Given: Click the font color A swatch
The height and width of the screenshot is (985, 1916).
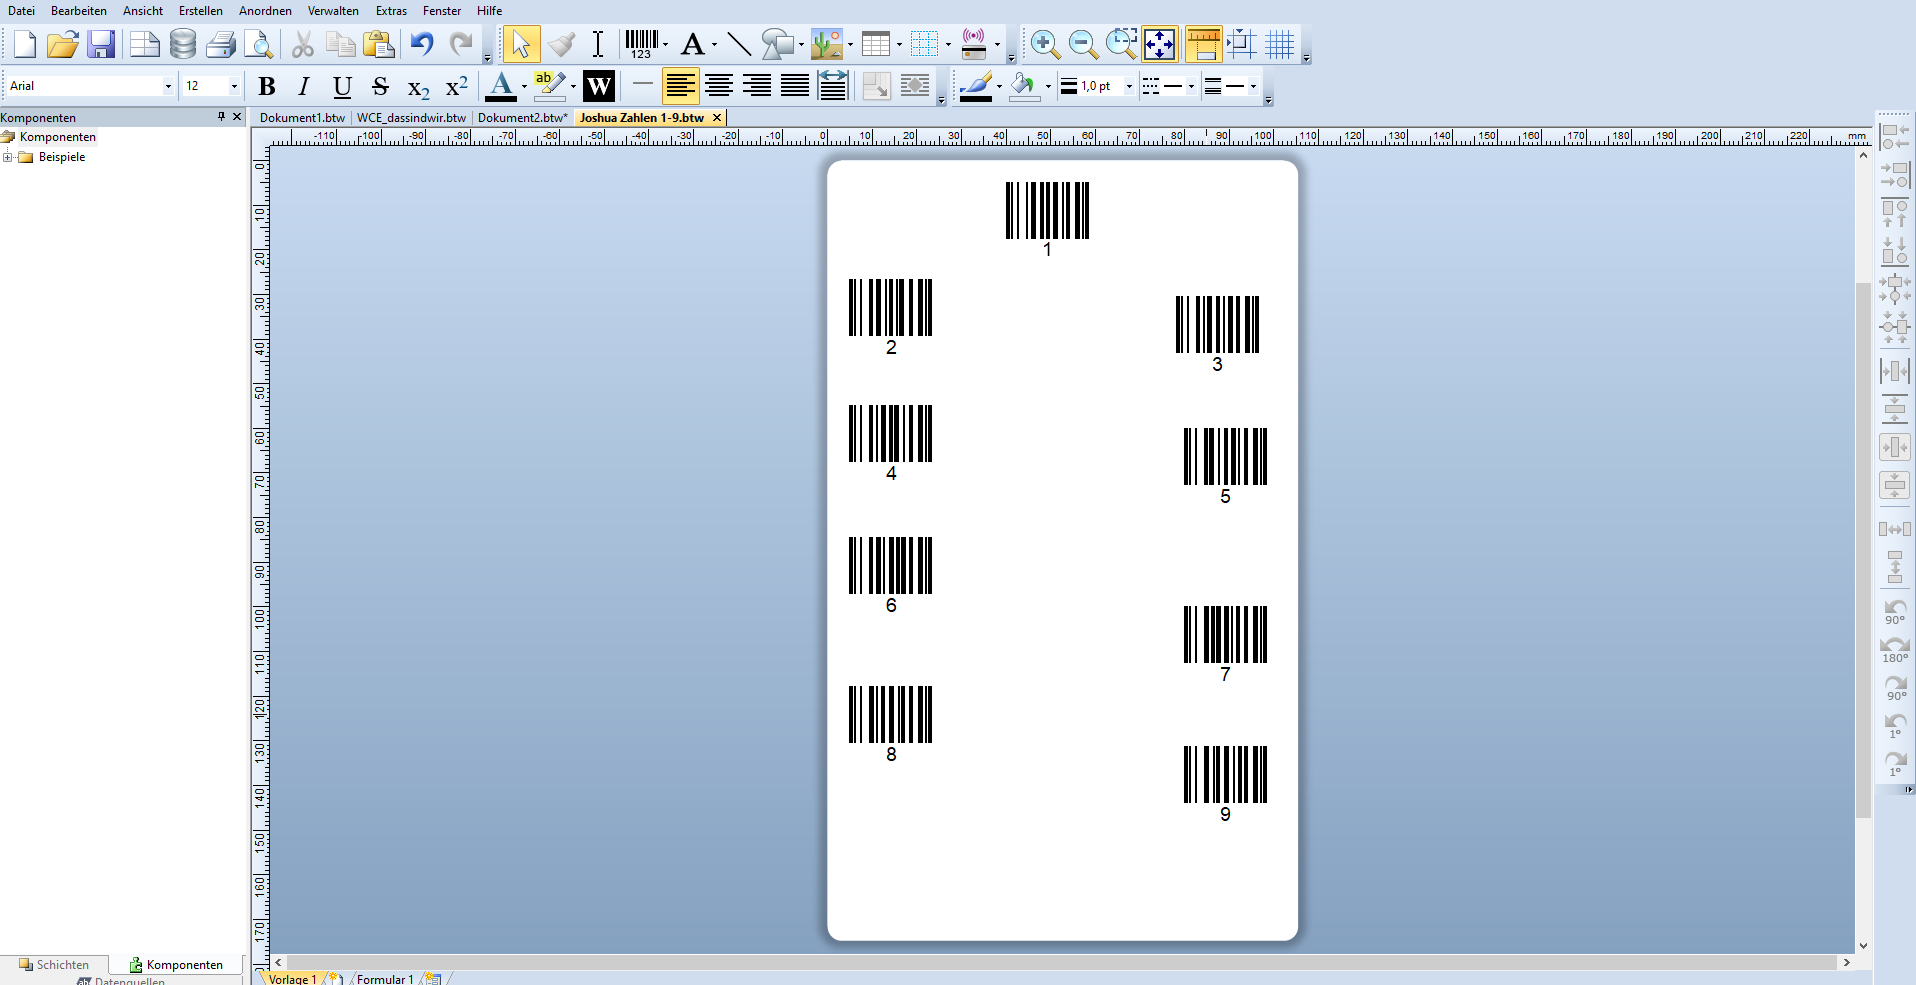Looking at the screenshot, I should coord(501,87).
